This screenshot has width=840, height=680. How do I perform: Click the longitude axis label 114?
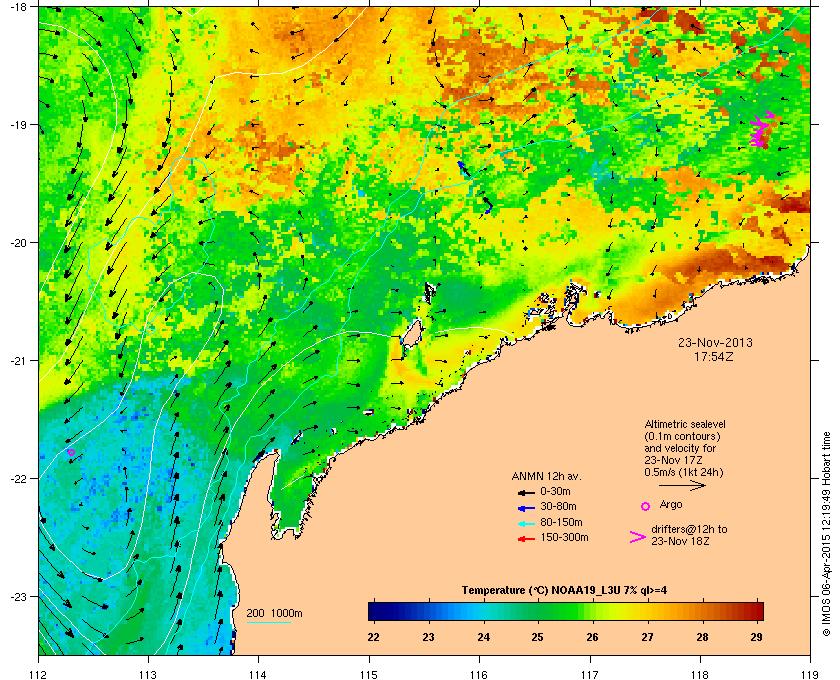tap(258, 675)
